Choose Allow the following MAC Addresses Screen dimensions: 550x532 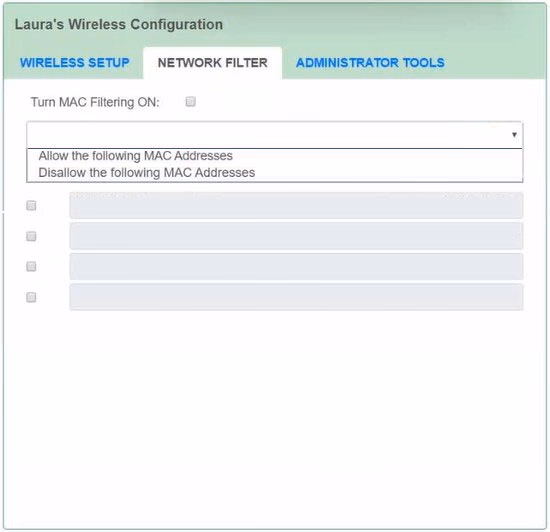point(135,156)
